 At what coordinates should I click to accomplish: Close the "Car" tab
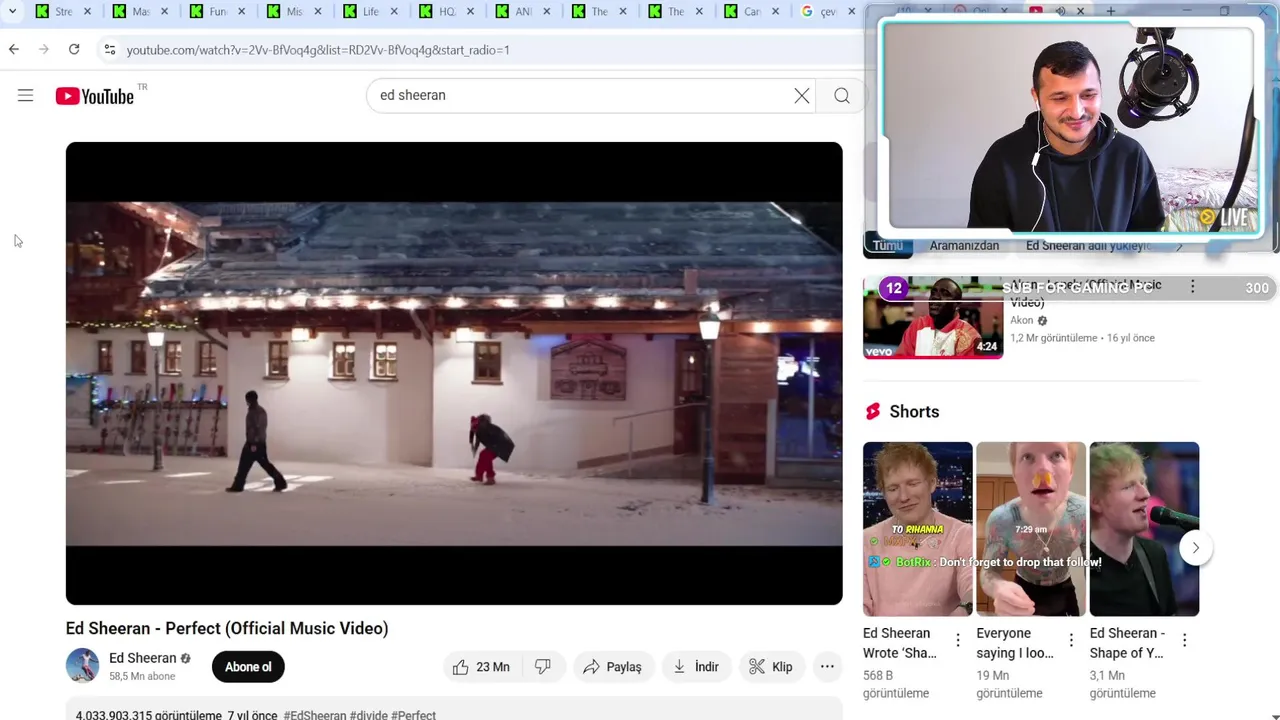pyautogui.click(x=776, y=12)
